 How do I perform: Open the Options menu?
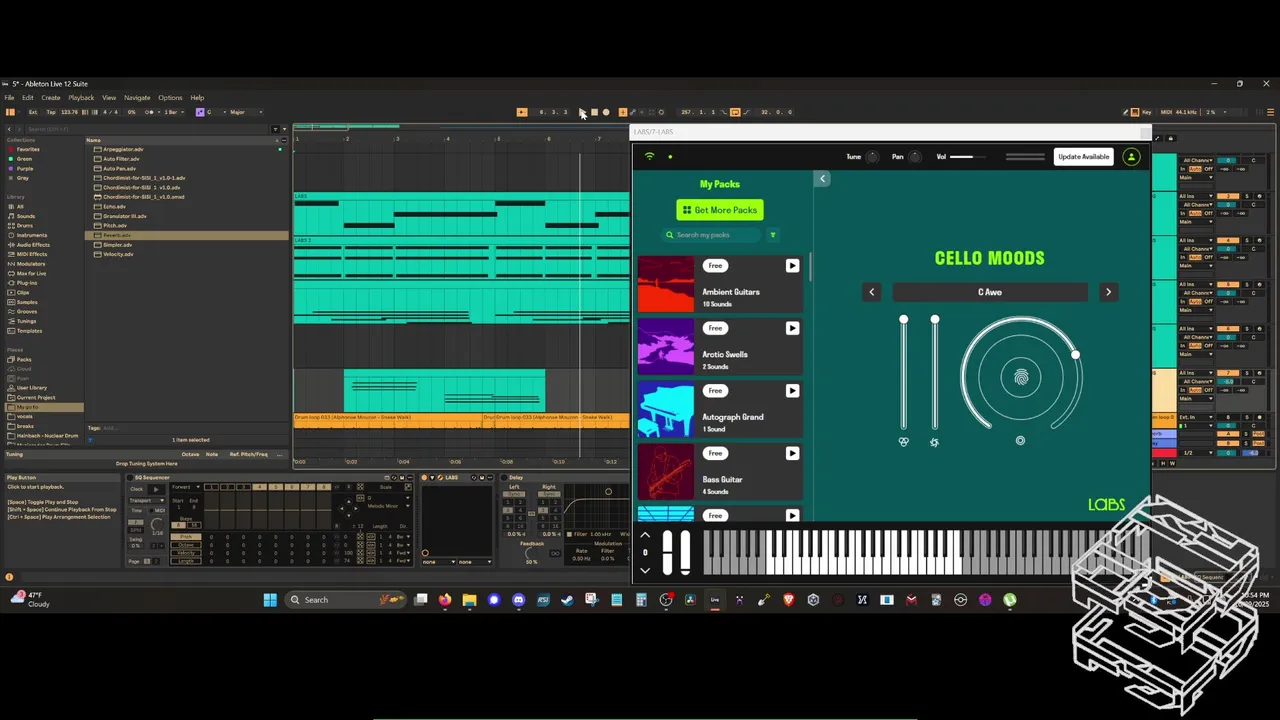pos(170,98)
